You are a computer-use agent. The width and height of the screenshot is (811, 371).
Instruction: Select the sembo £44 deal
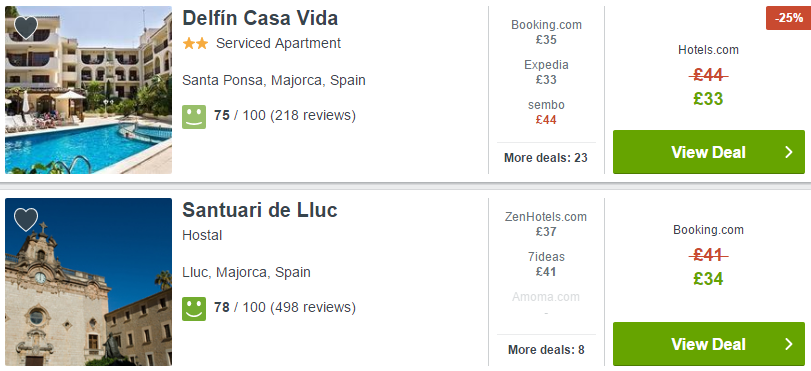(546, 112)
